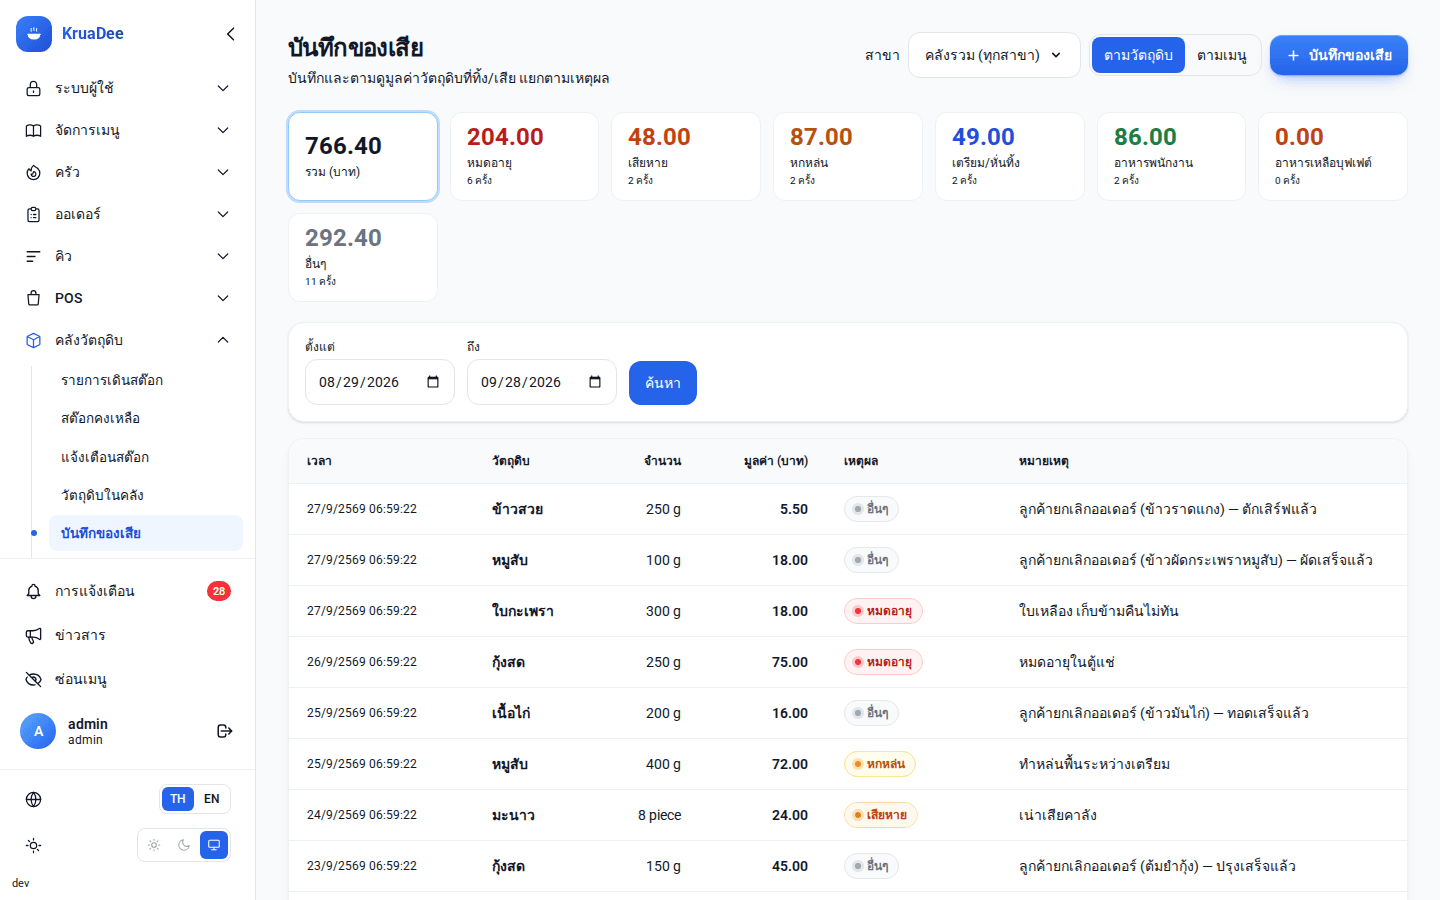Screen dimensions: 1440x900
Task: Click the logout icon next to admin
Action: [225, 731]
